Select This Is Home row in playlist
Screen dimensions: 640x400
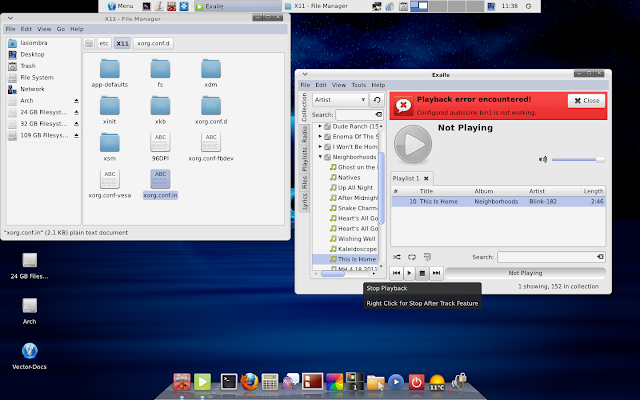pyautogui.click(x=498, y=202)
